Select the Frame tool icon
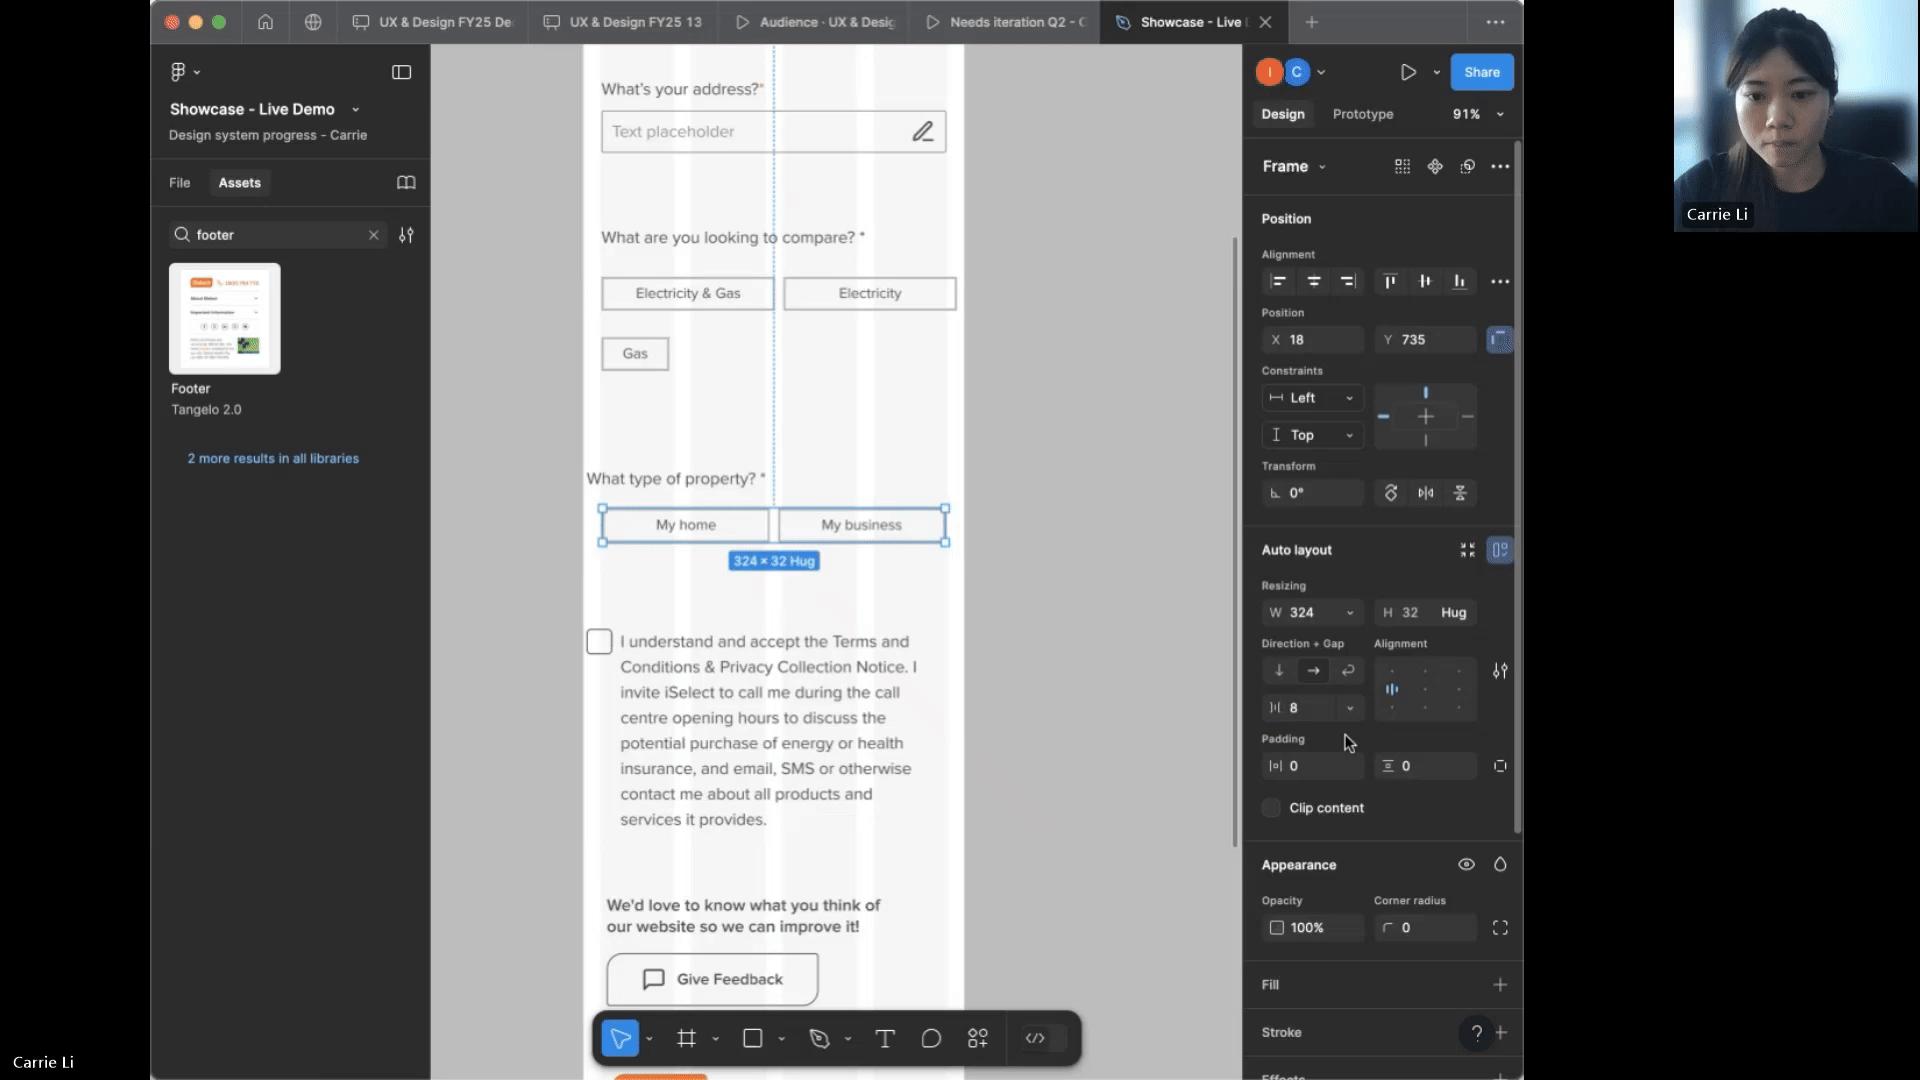 [x=686, y=1039]
